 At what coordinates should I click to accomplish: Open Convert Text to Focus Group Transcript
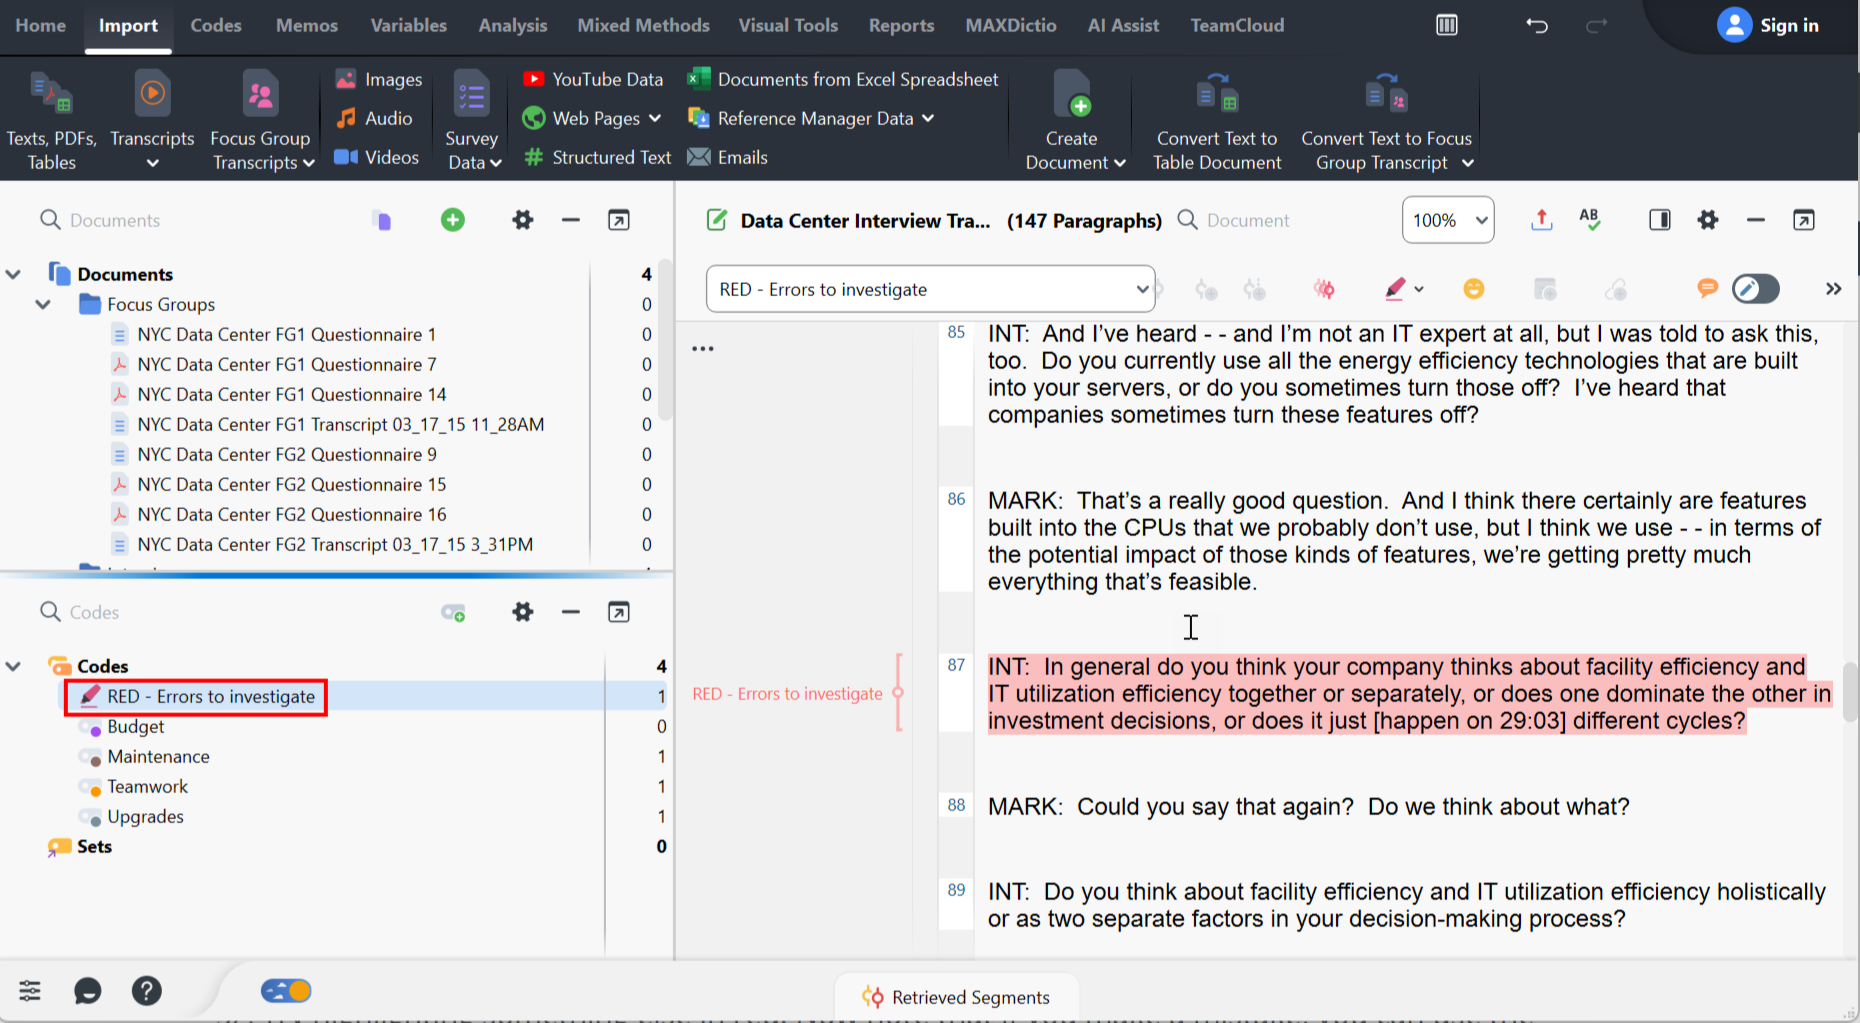(x=1387, y=120)
